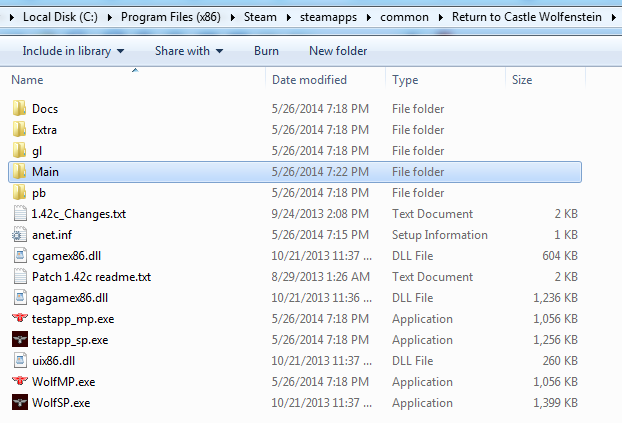Click the uix86.dll file icon

[20, 360]
